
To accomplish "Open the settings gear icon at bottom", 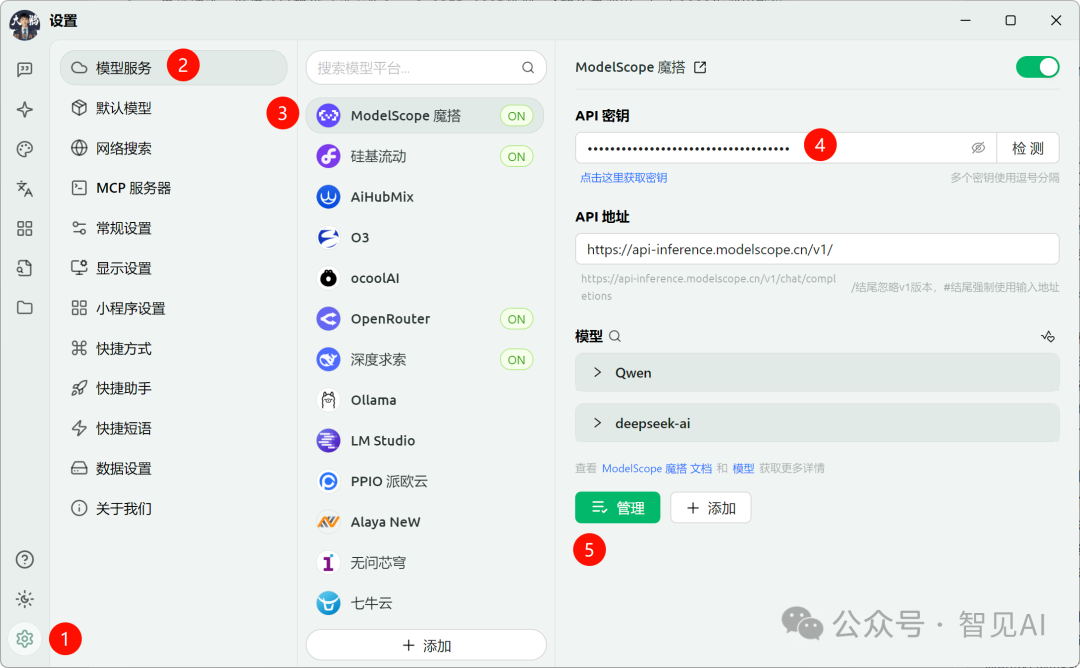I will [x=25, y=639].
